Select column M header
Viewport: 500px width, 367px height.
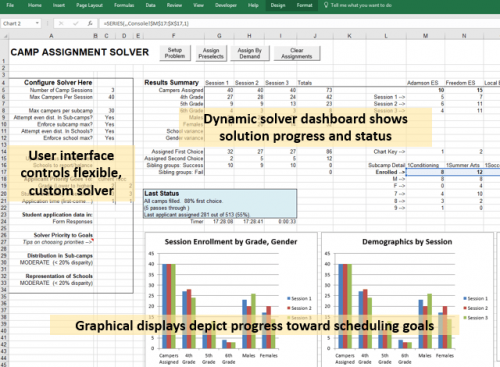click(x=425, y=36)
